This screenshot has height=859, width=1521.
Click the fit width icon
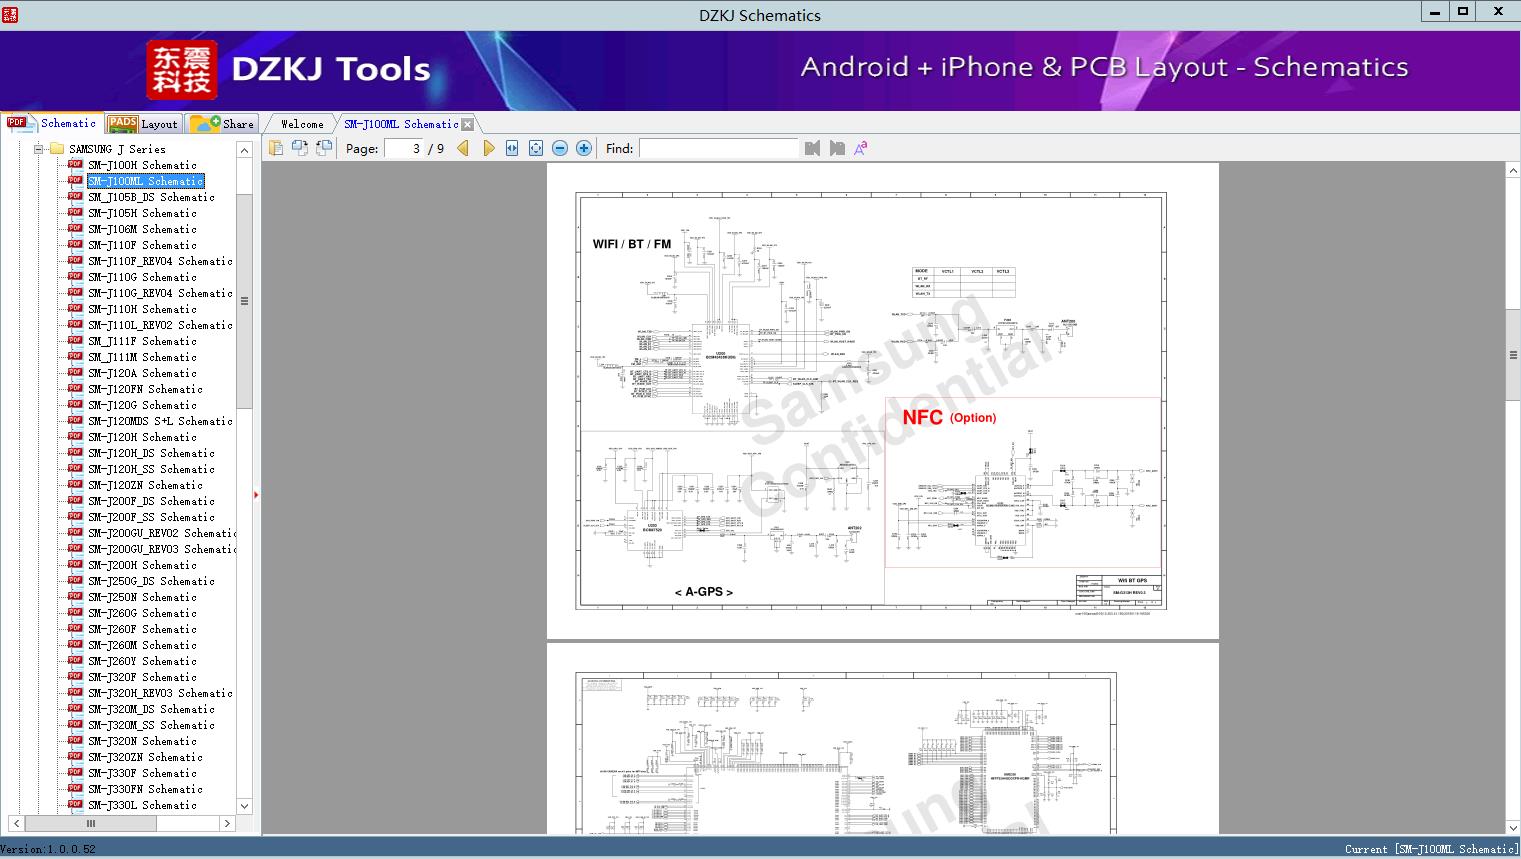[512, 148]
